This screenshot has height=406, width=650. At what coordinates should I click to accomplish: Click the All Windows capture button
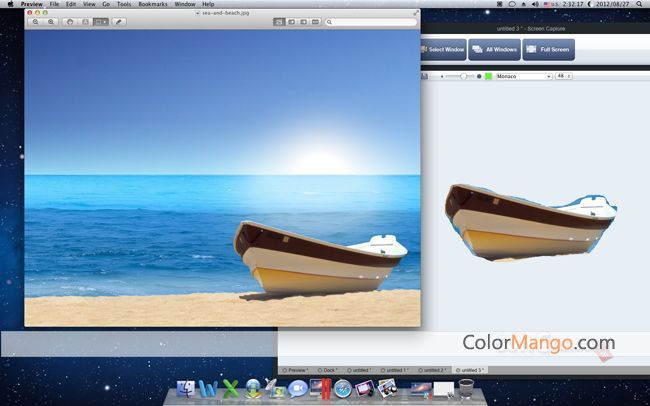(x=495, y=49)
